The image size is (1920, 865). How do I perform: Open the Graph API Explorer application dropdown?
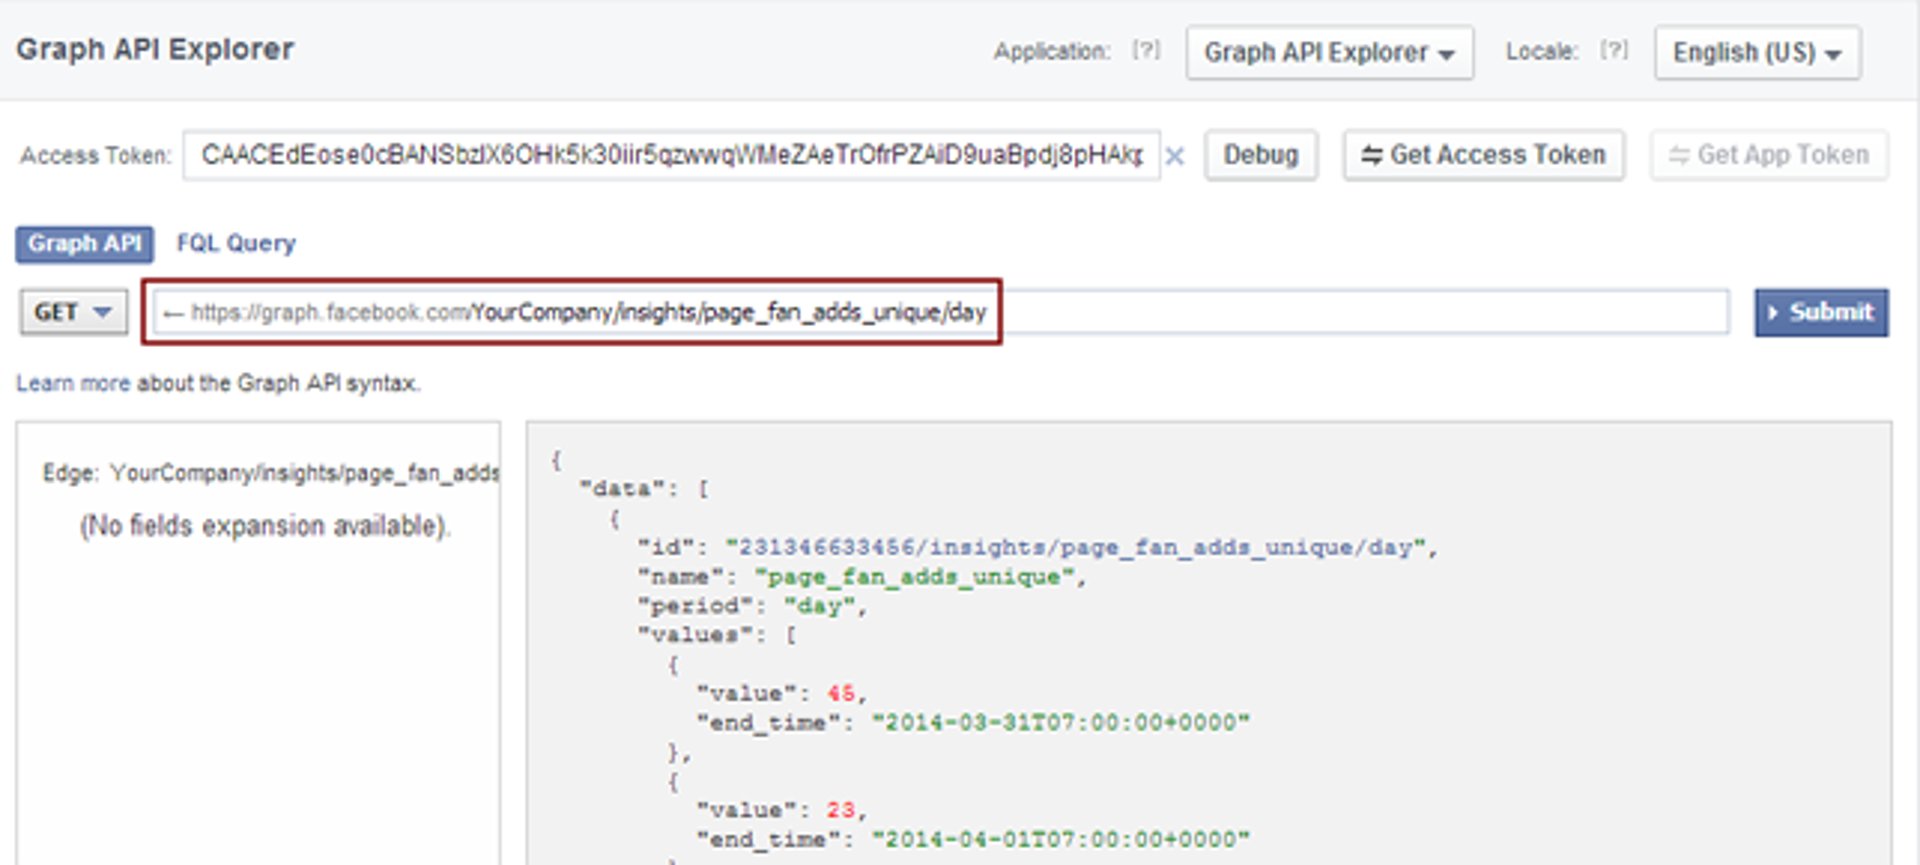click(x=1329, y=52)
